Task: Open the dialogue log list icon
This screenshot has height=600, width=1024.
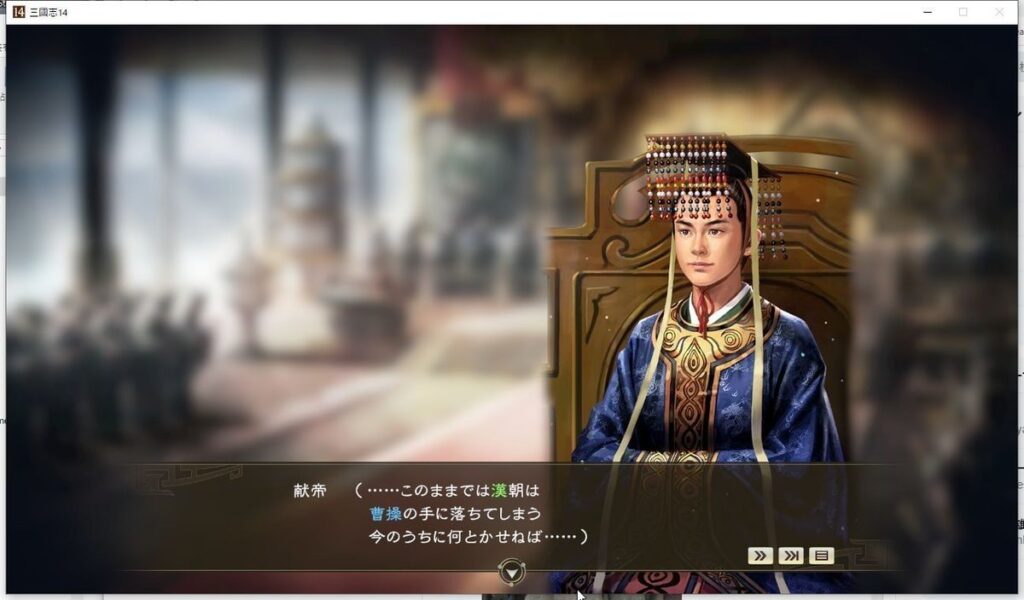Action: [822, 556]
